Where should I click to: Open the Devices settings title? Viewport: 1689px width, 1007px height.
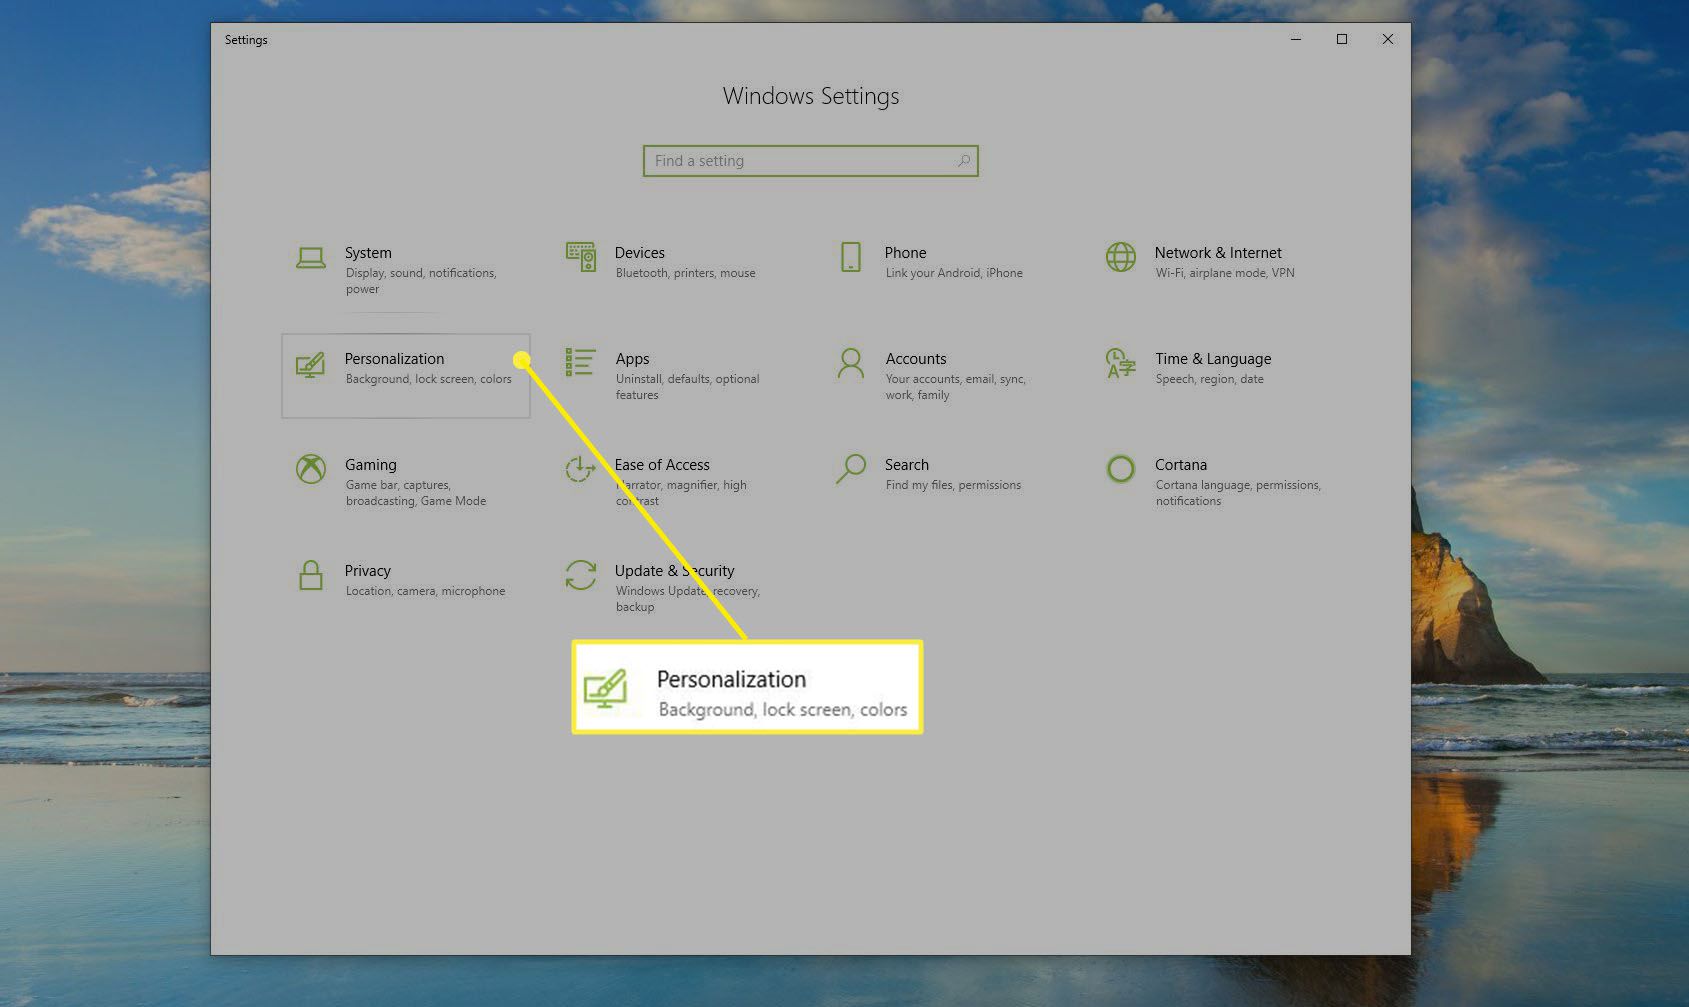pos(640,253)
